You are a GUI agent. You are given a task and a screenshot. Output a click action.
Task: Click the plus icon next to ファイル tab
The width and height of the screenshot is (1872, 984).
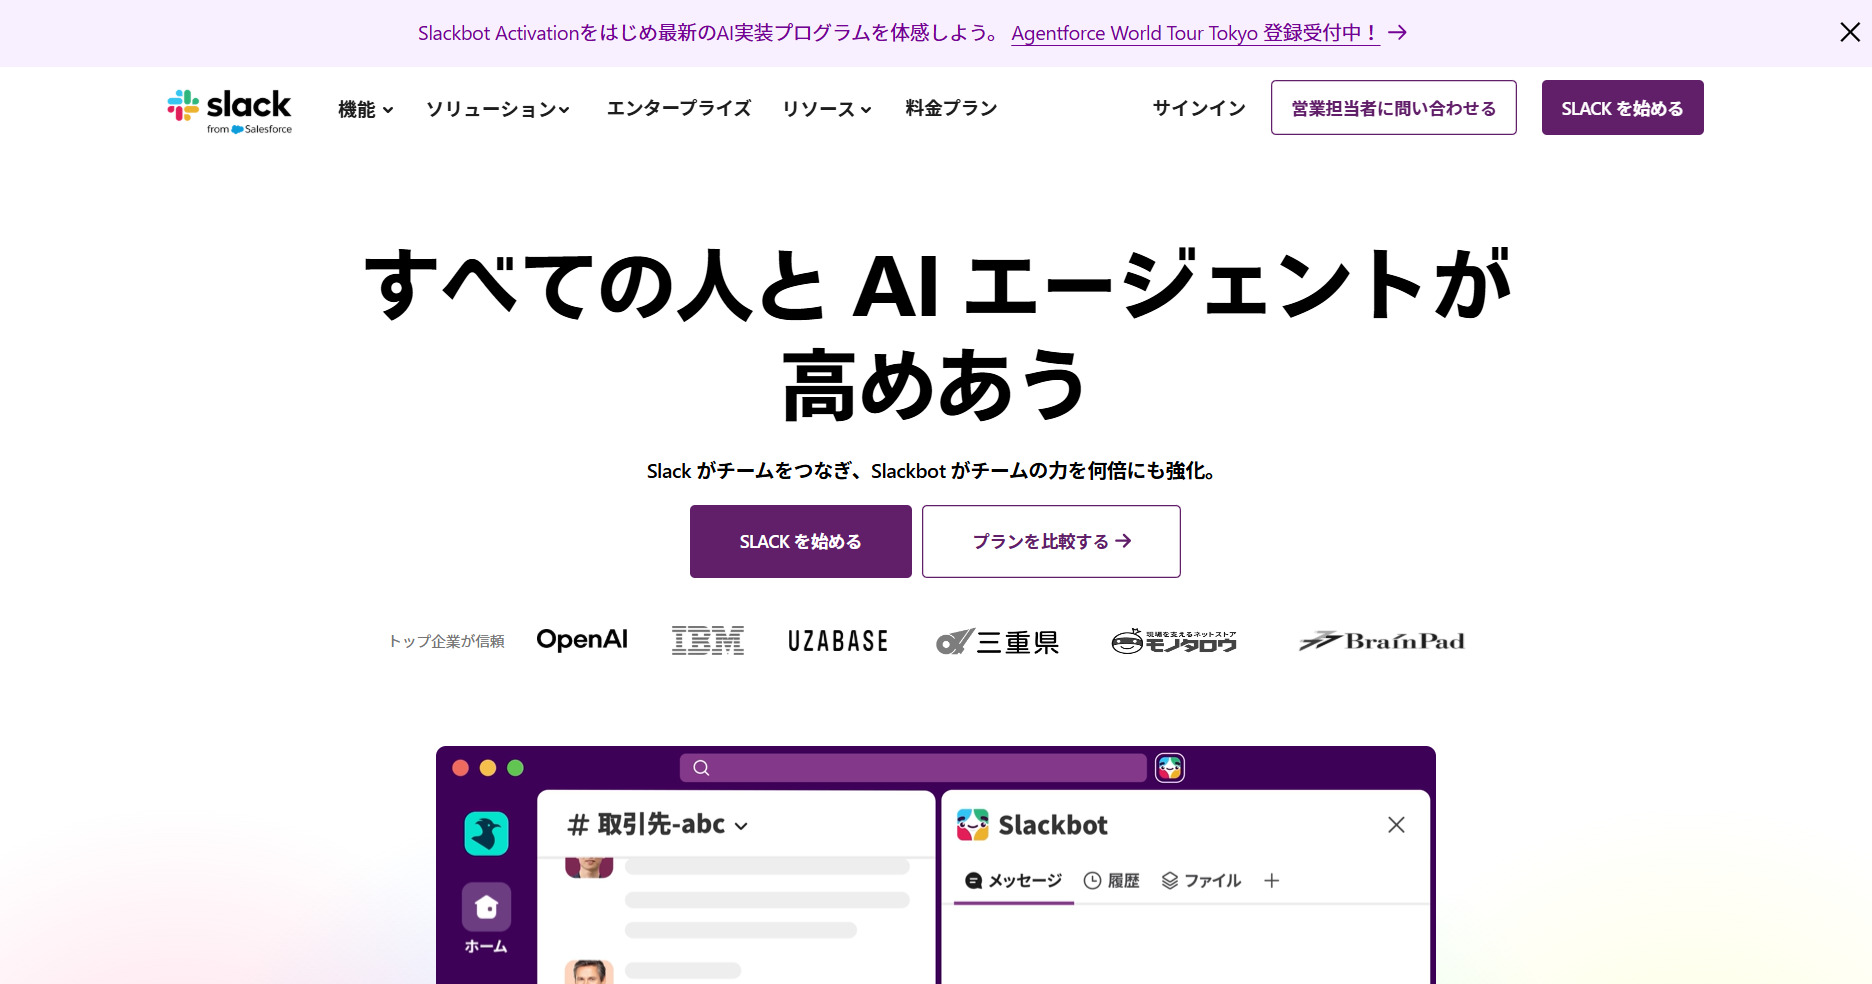point(1272,881)
